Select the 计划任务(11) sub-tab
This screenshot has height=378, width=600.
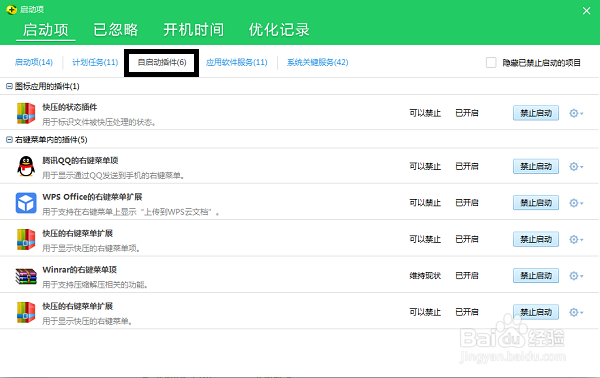[x=95, y=62]
